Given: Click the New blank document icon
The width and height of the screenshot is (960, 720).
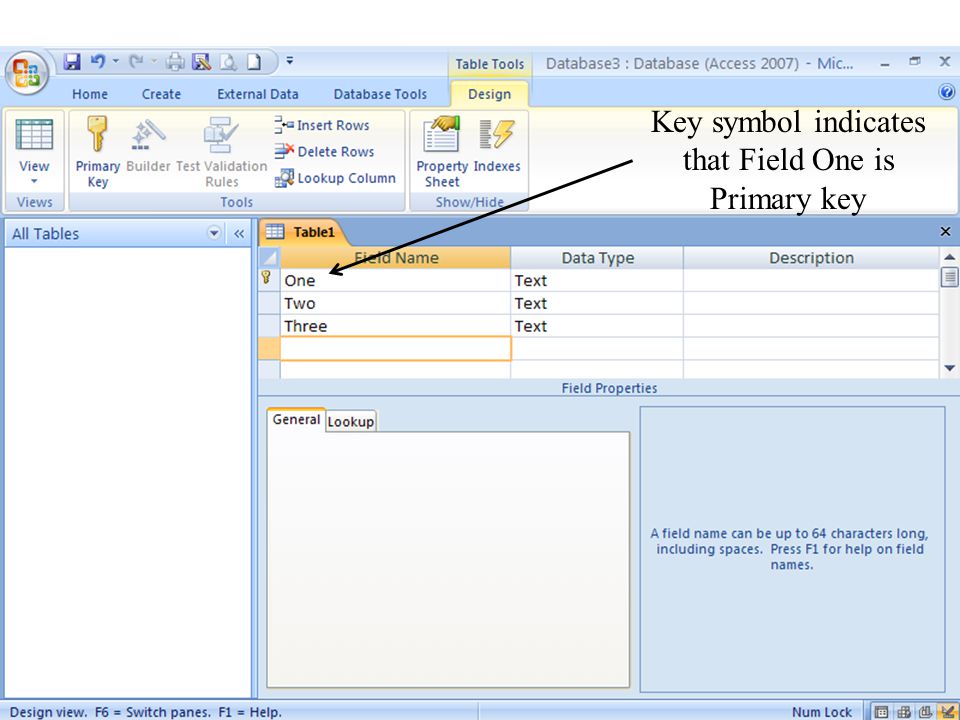Looking at the screenshot, I should (253, 61).
